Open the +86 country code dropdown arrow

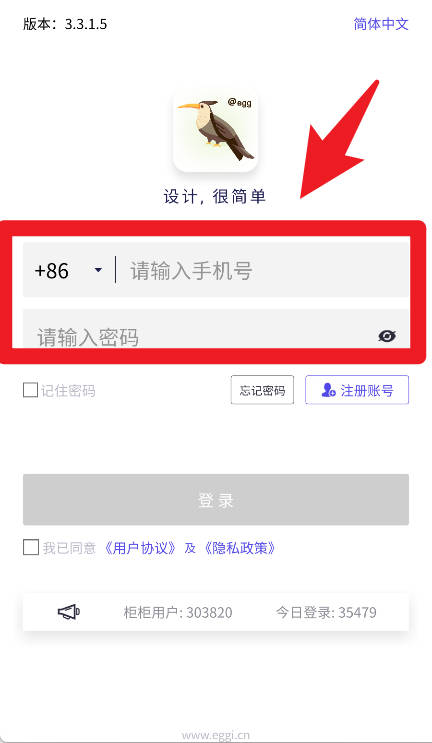click(98, 270)
